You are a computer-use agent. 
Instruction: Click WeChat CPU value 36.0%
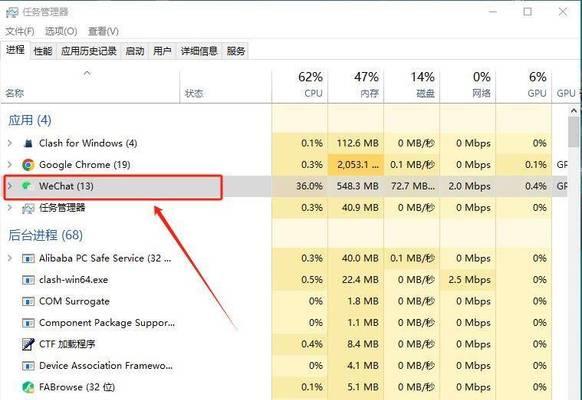309,186
